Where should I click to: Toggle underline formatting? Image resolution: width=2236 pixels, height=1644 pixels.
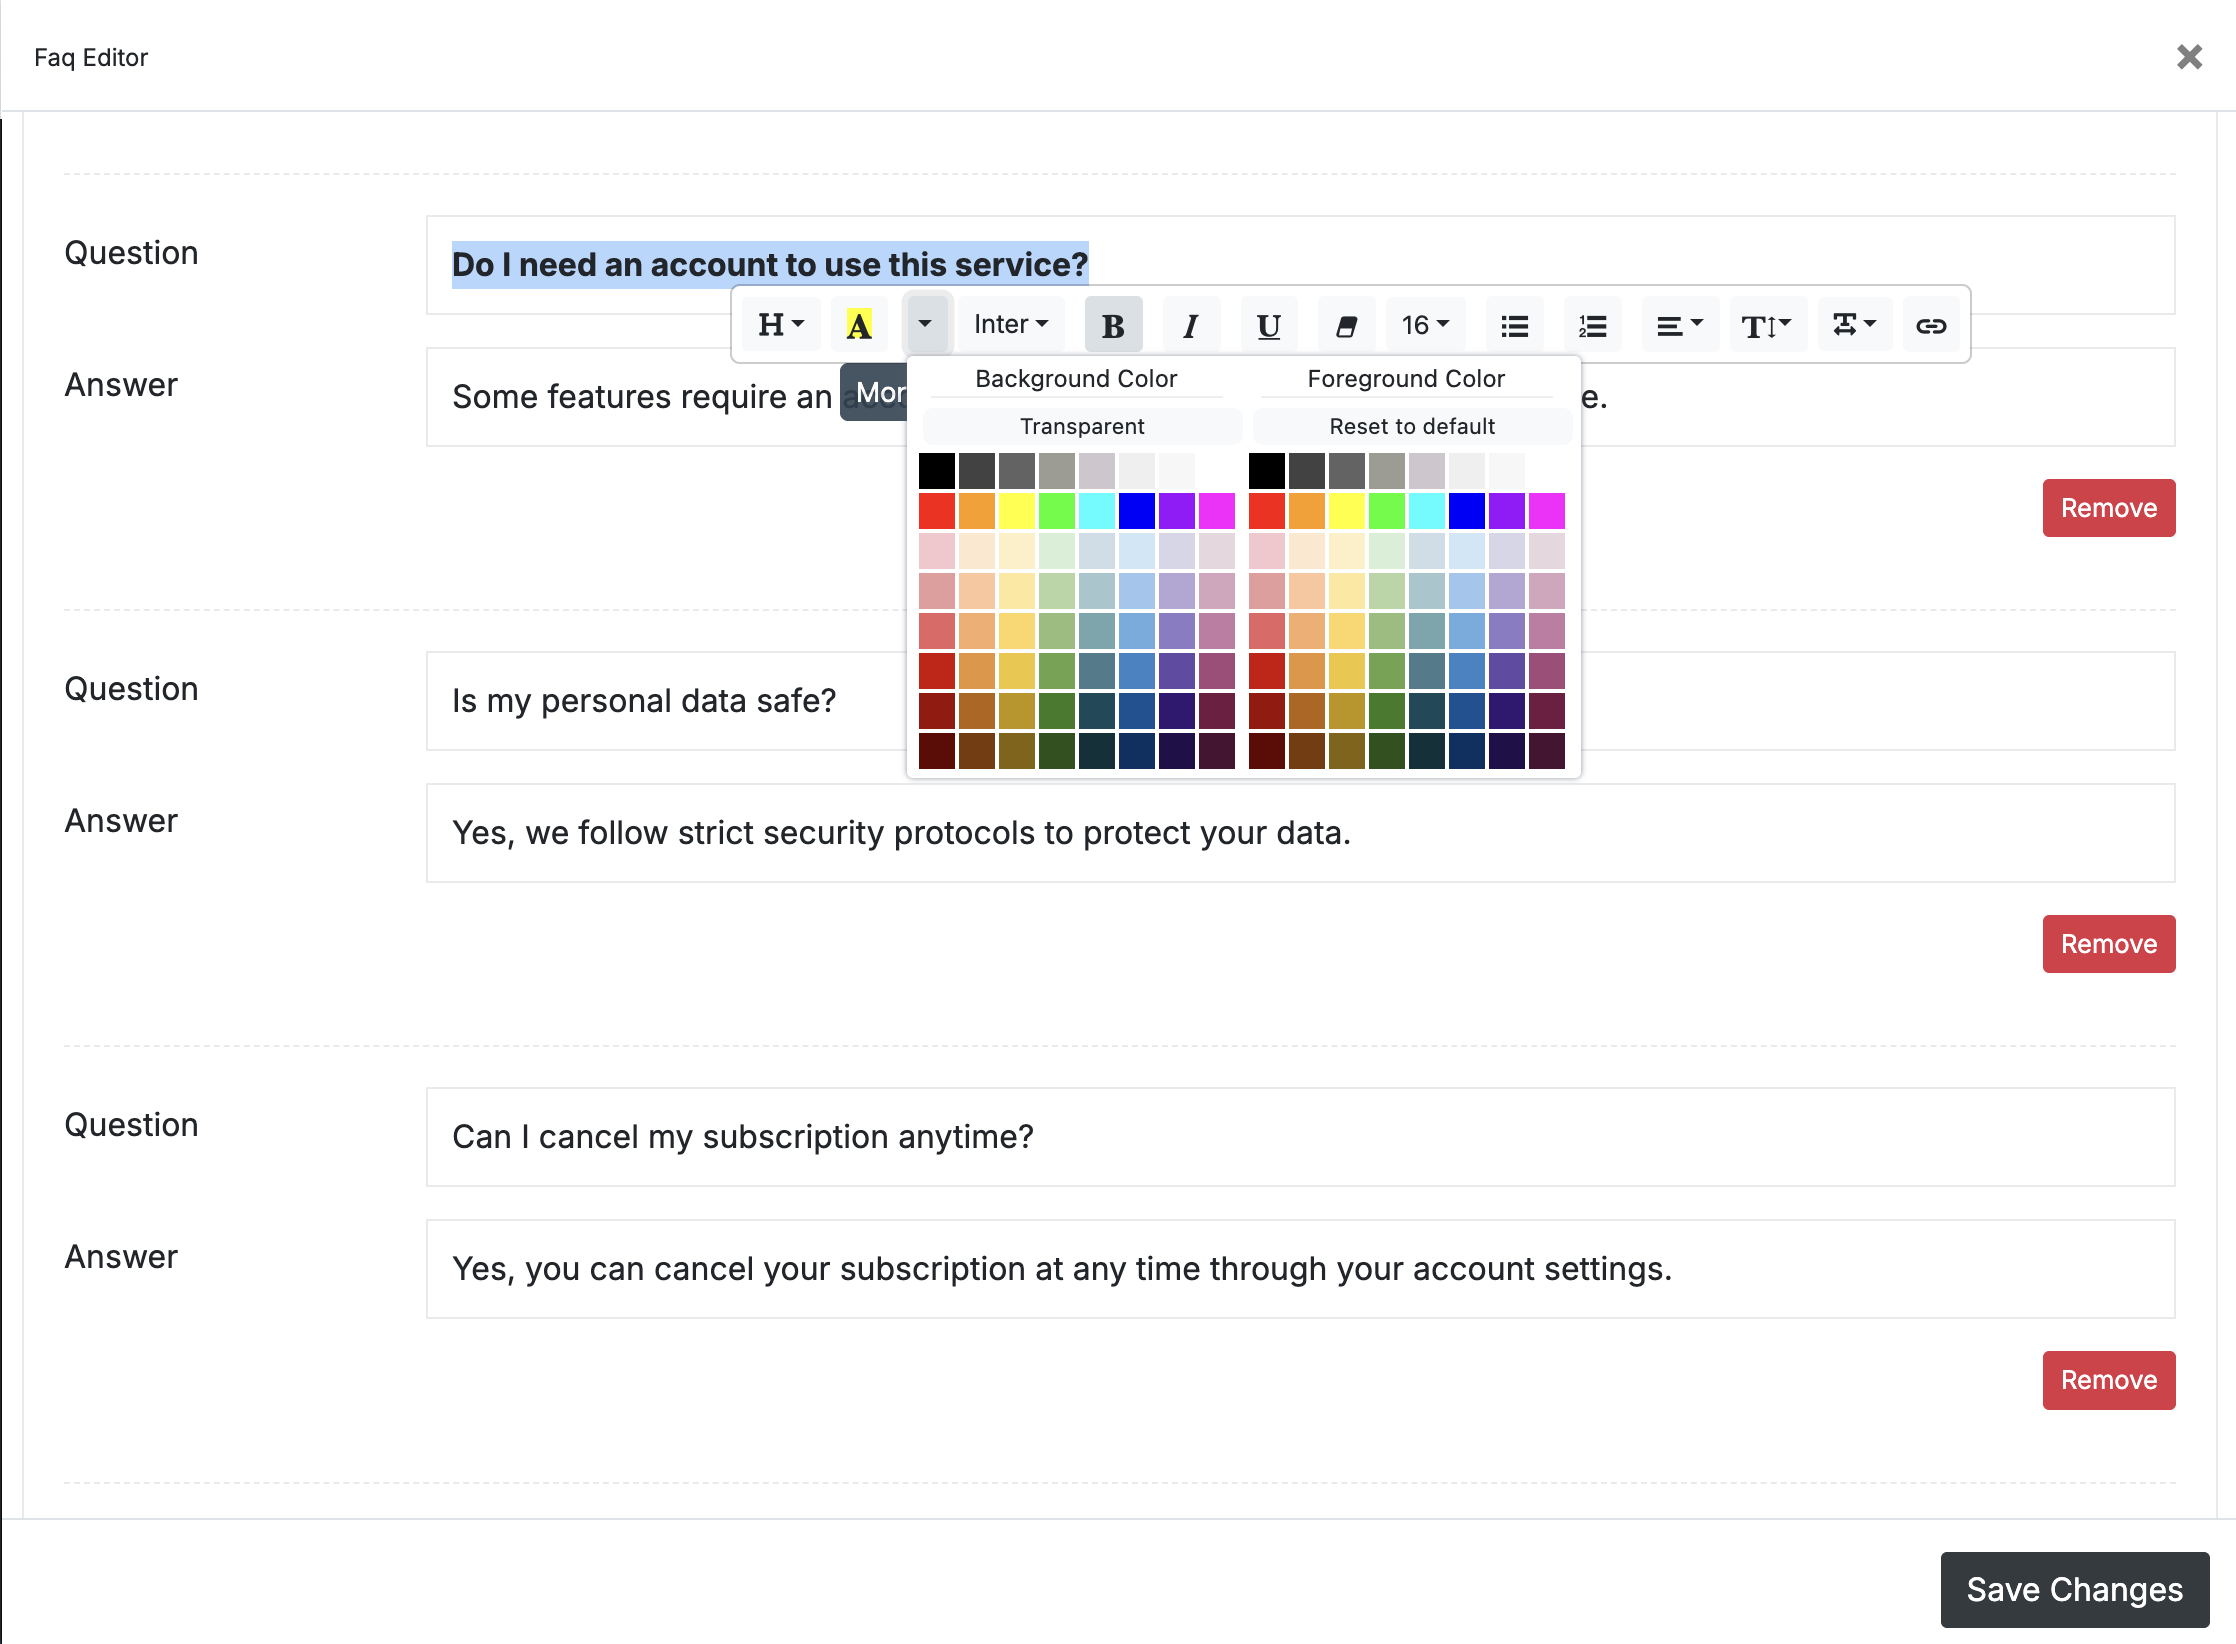(1268, 326)
